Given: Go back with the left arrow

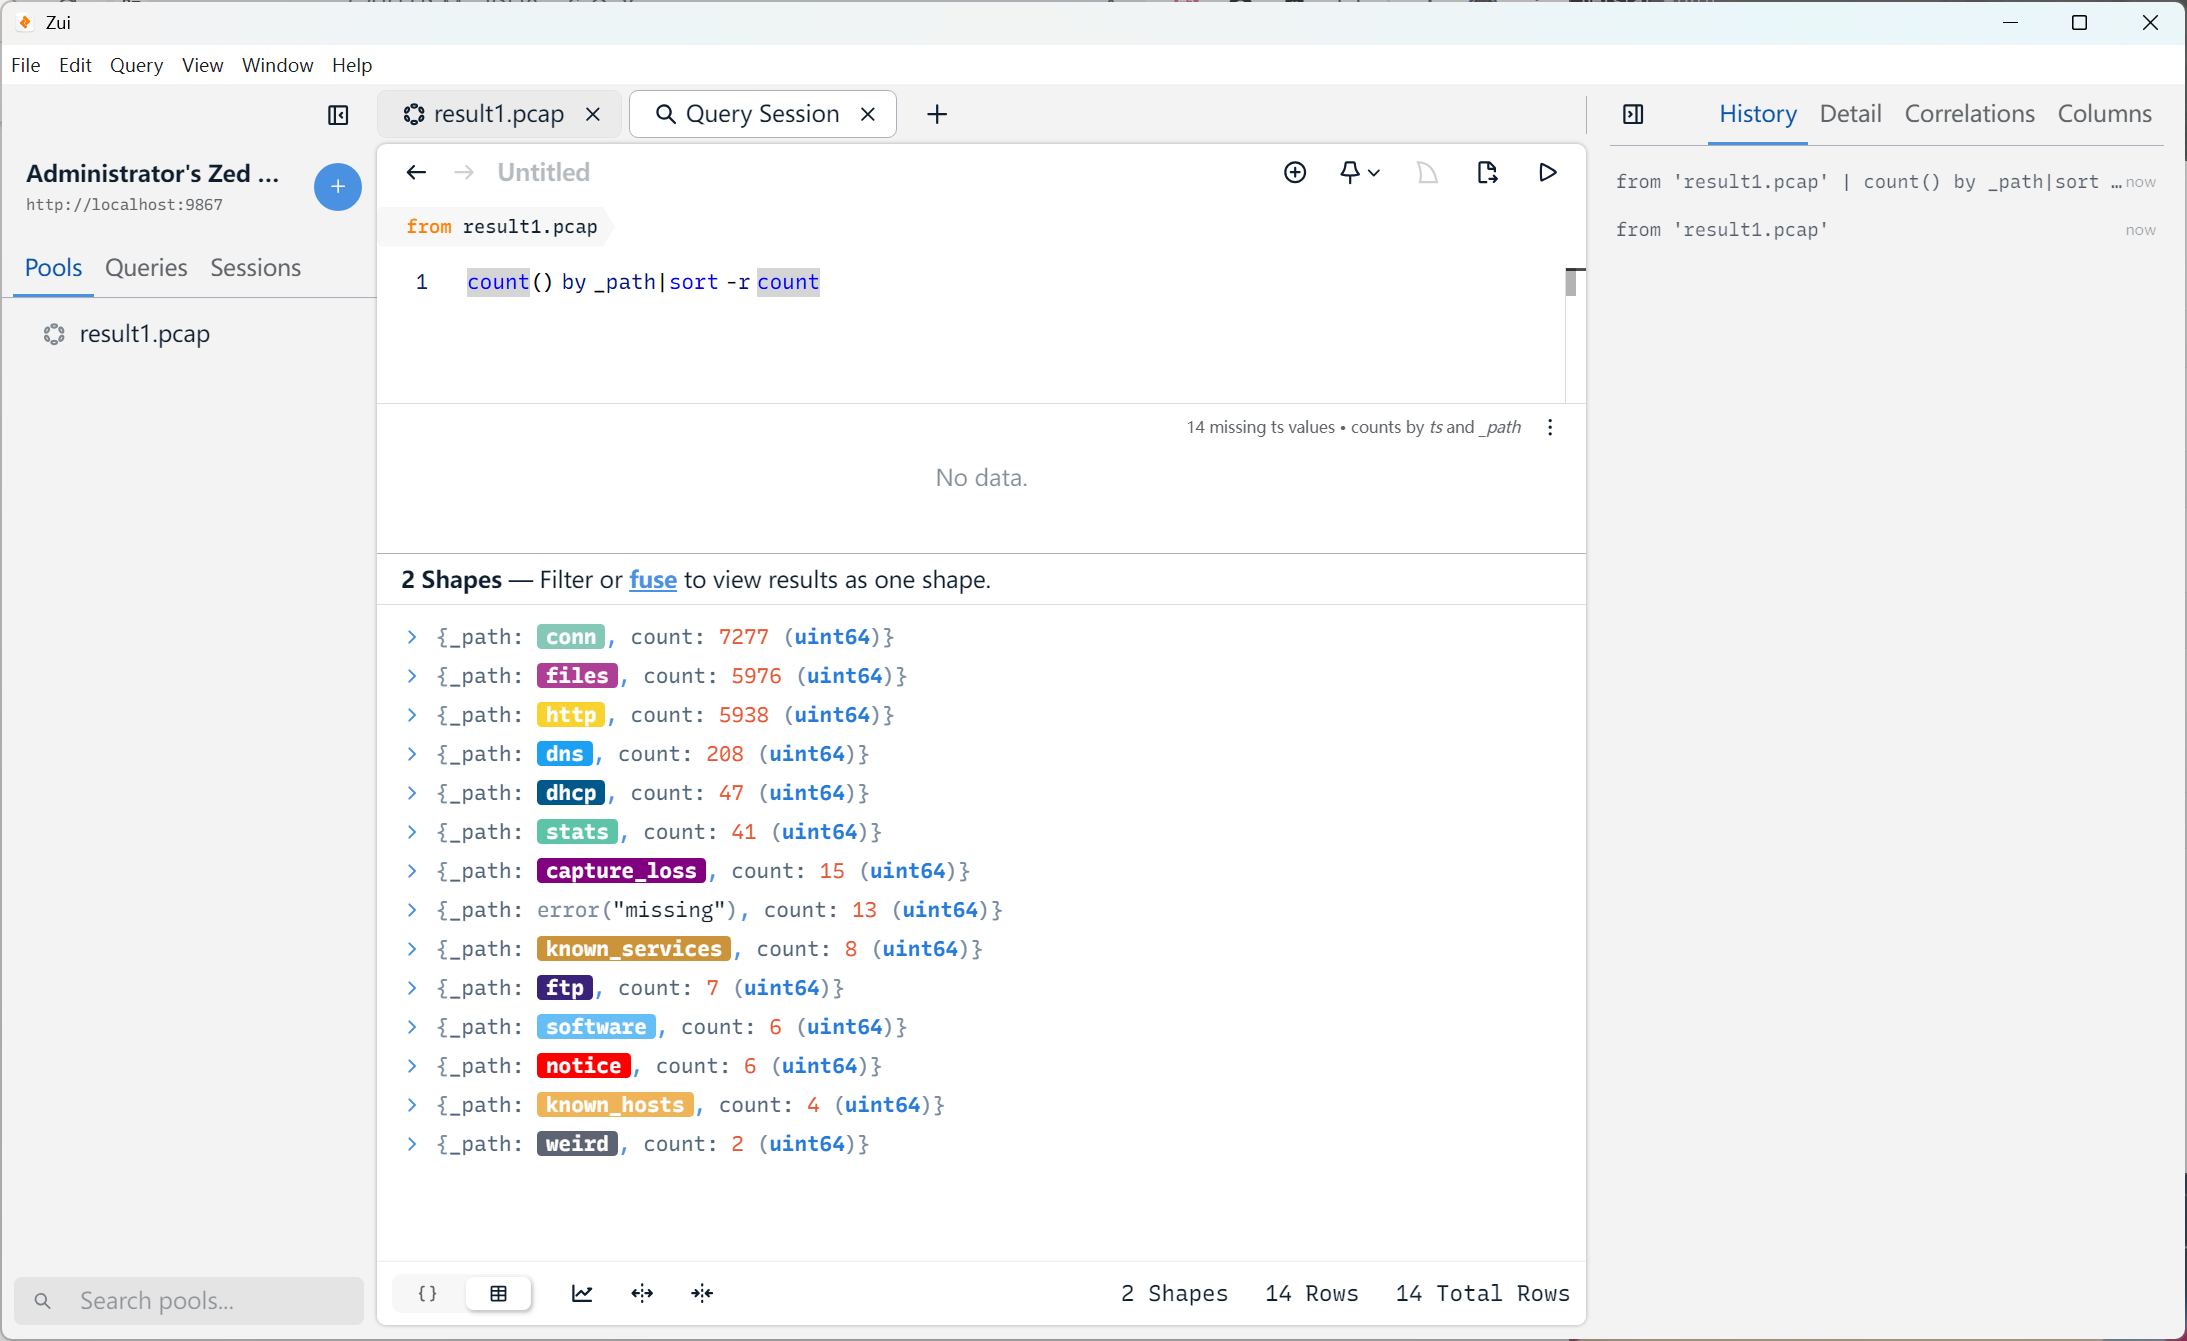Looking at the screenshot, I should point(416,173).
